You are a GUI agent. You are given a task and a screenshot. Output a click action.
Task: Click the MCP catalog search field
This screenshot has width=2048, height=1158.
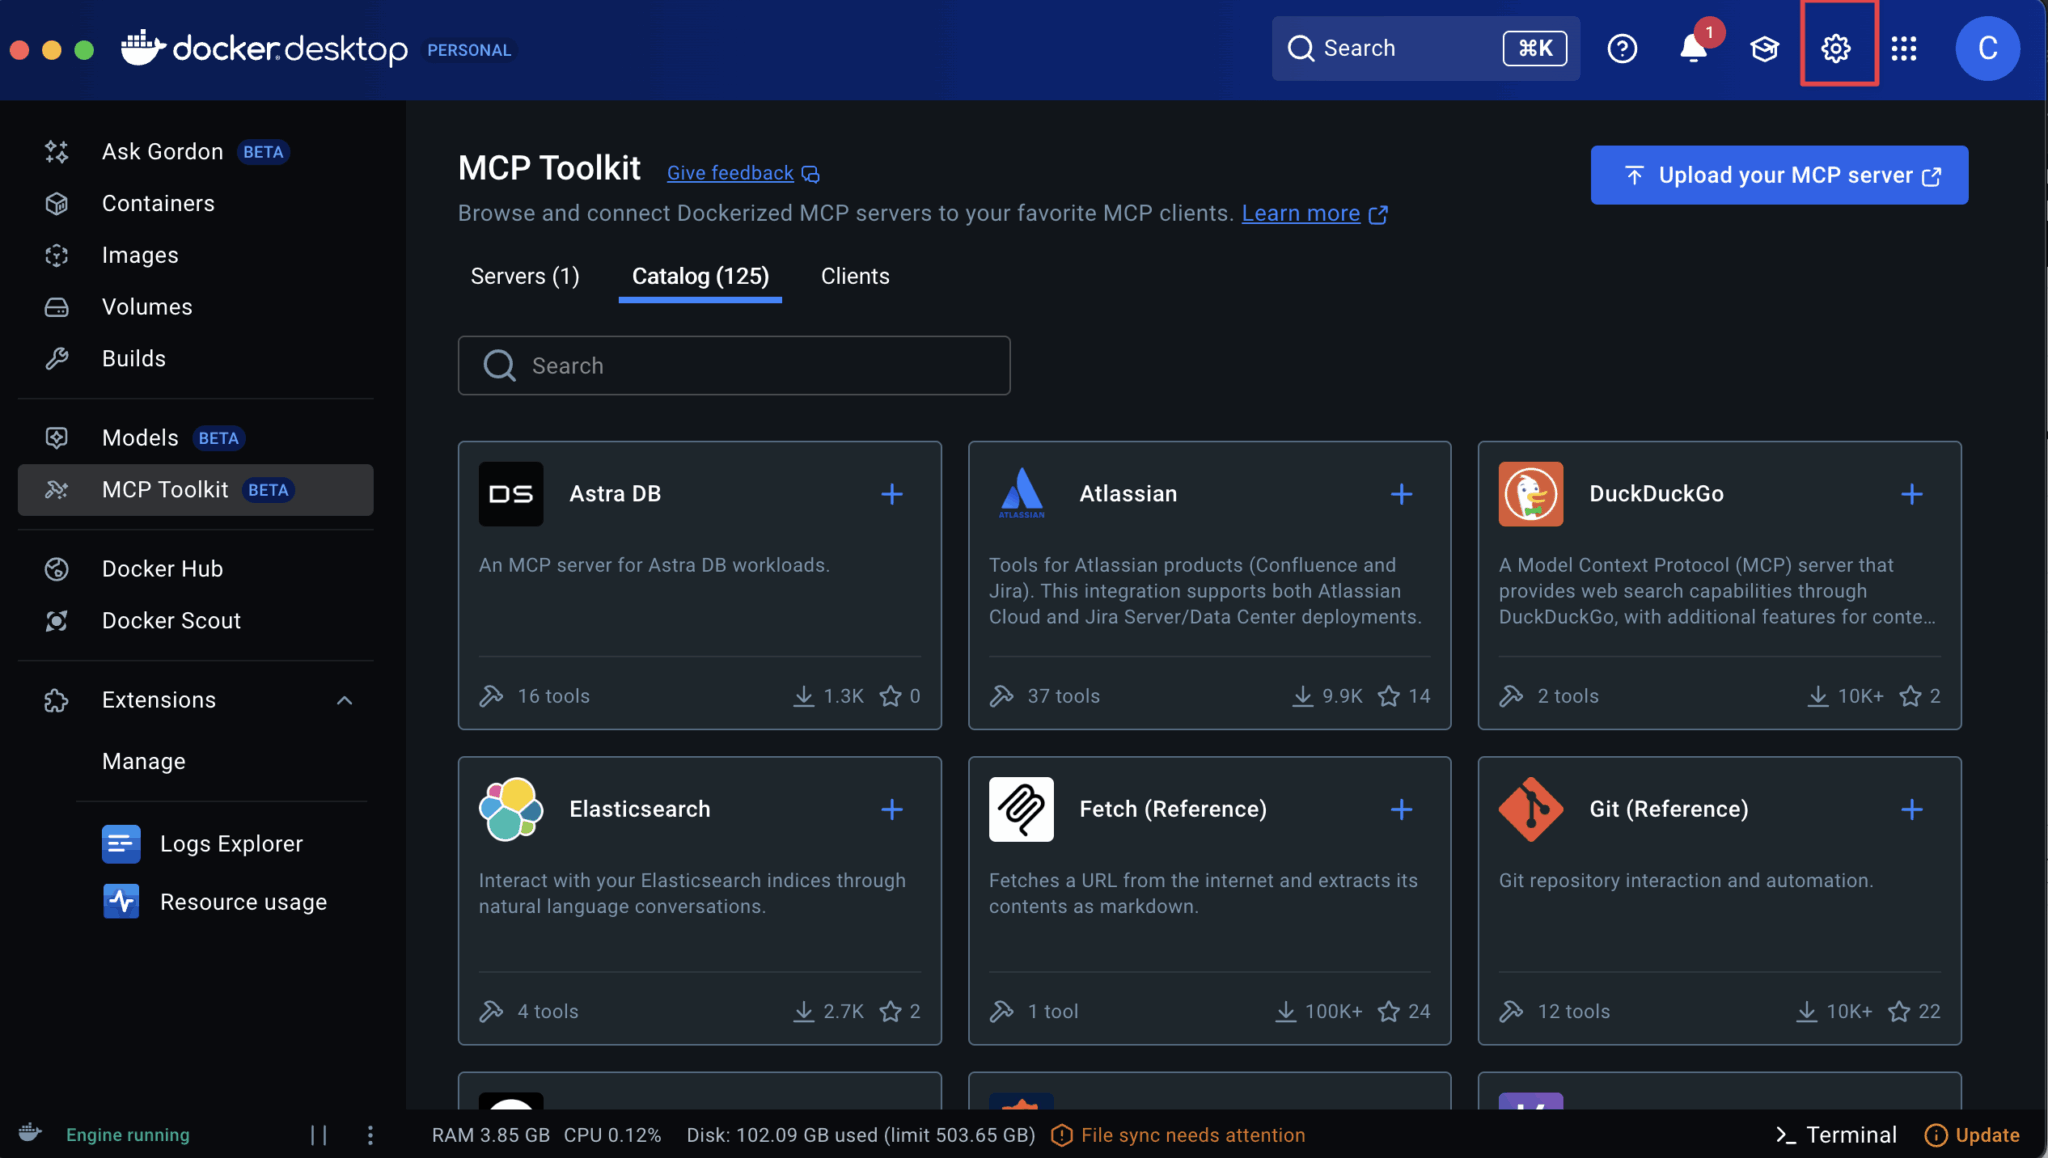[x=733, y=365]
